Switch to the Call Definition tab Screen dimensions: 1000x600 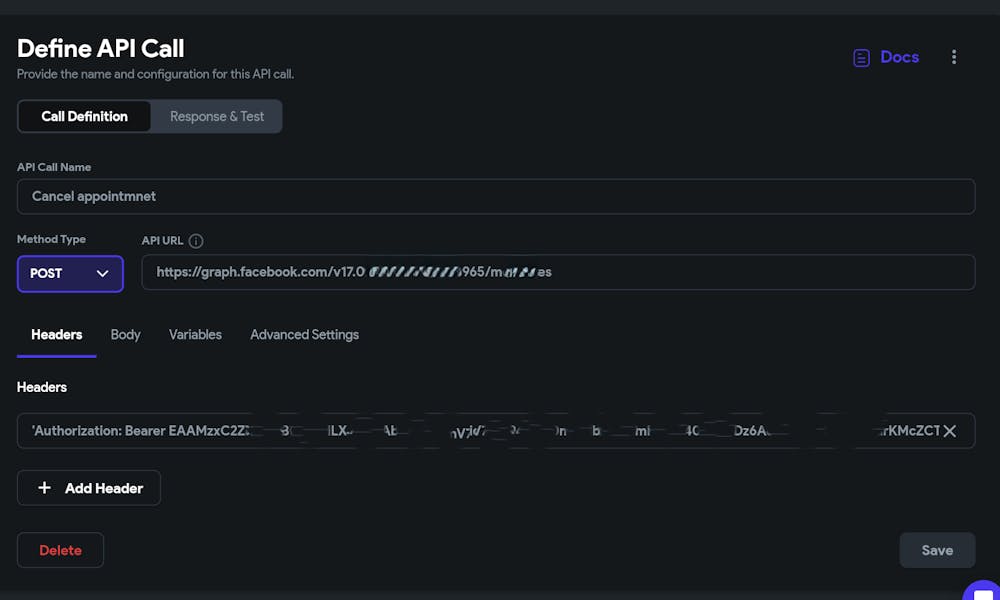pyautogui.click(x=84, y=116)
